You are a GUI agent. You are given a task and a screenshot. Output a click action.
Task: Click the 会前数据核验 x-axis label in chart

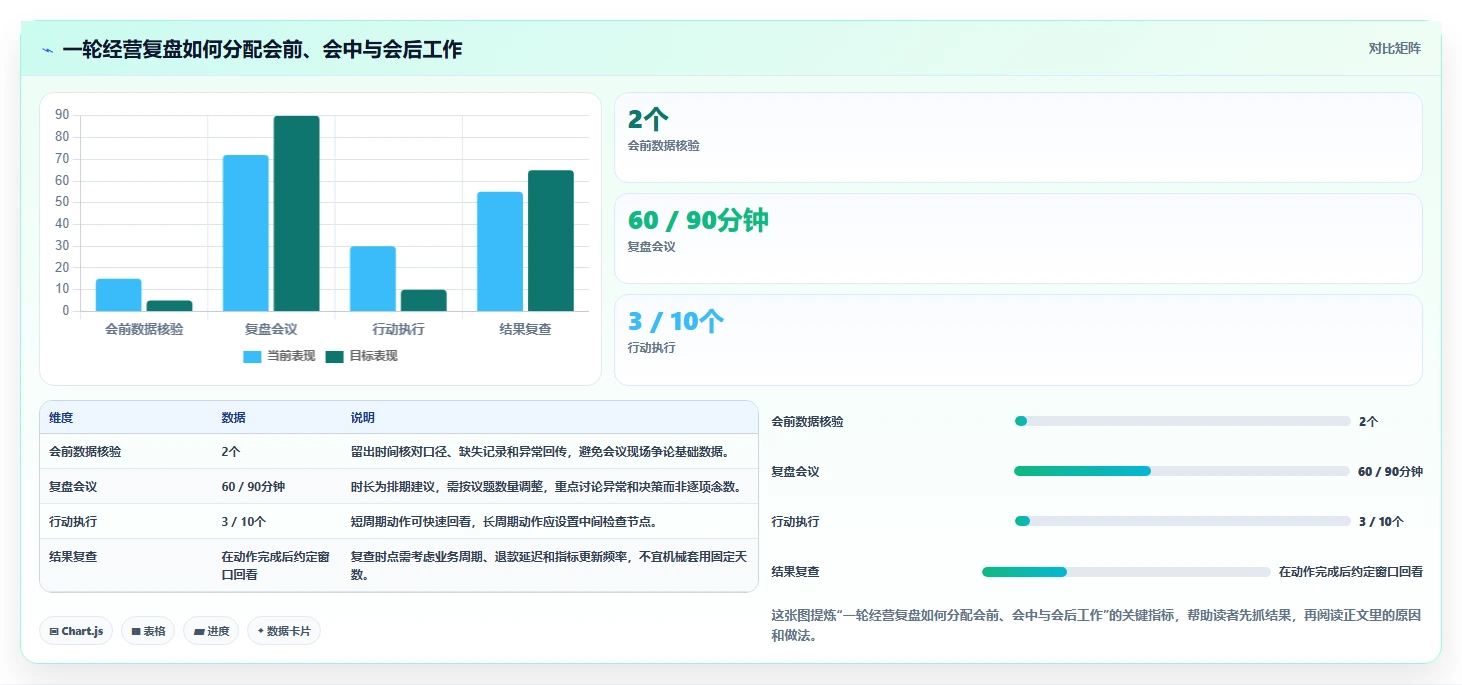[144, 329]
